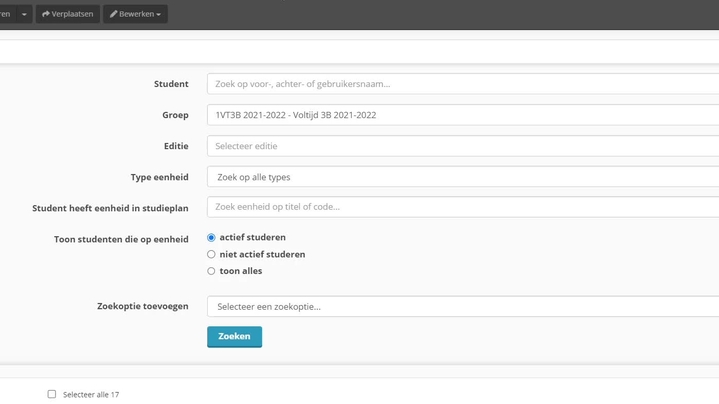Screen dimensions: 719x404
Task: Tick the 'Selecteer alle 17' checkbox
Action: click(52, 394)
